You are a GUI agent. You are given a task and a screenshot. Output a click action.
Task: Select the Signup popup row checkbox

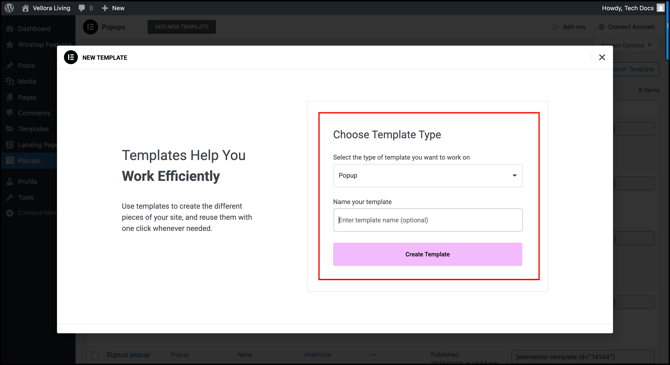95,355
